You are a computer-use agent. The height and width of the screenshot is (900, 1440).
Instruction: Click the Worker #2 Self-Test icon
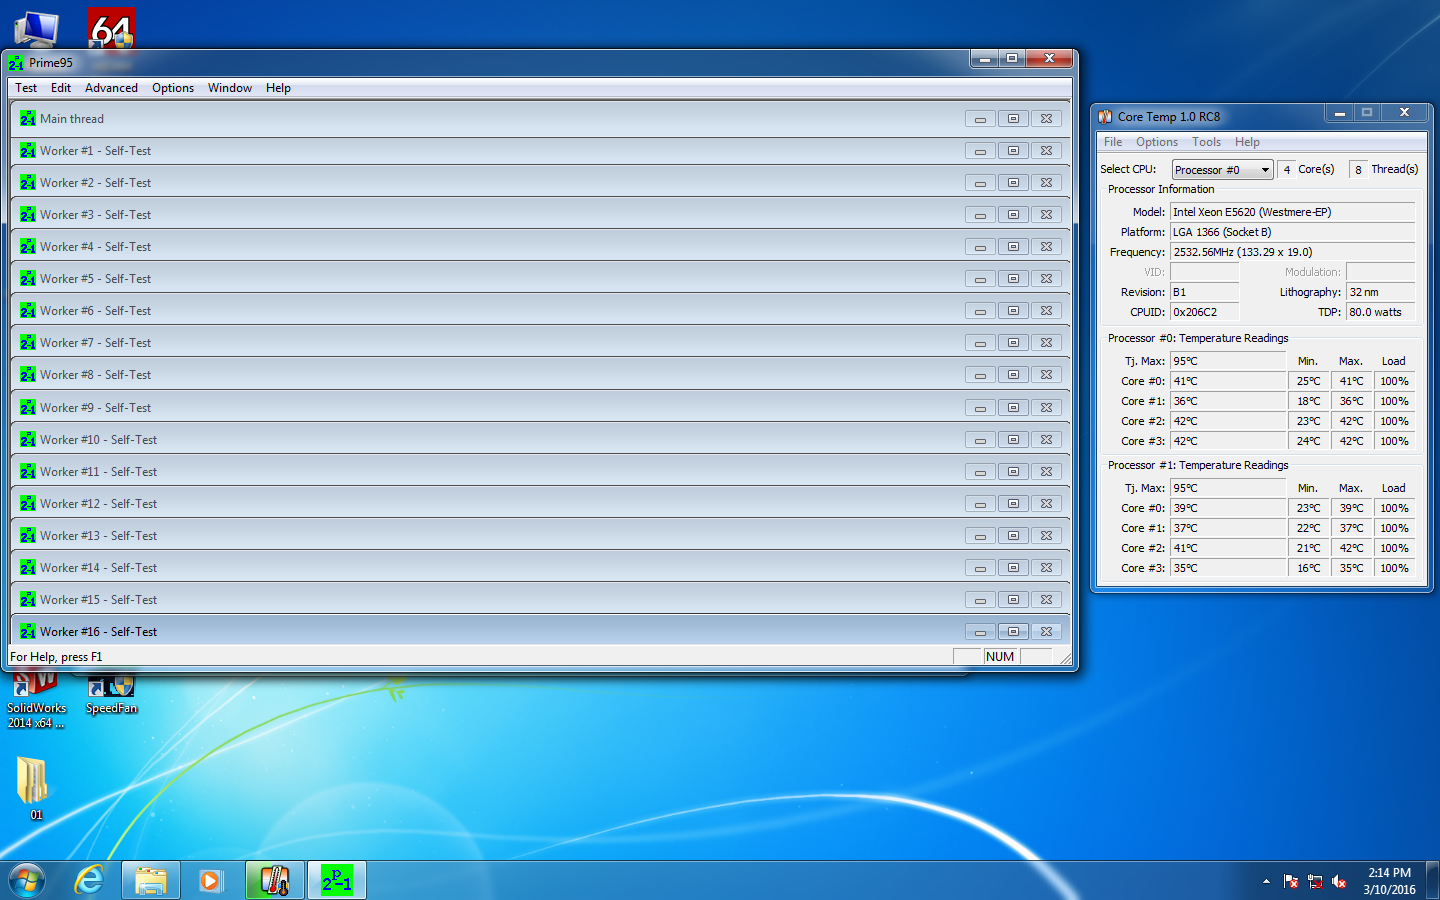28,183
